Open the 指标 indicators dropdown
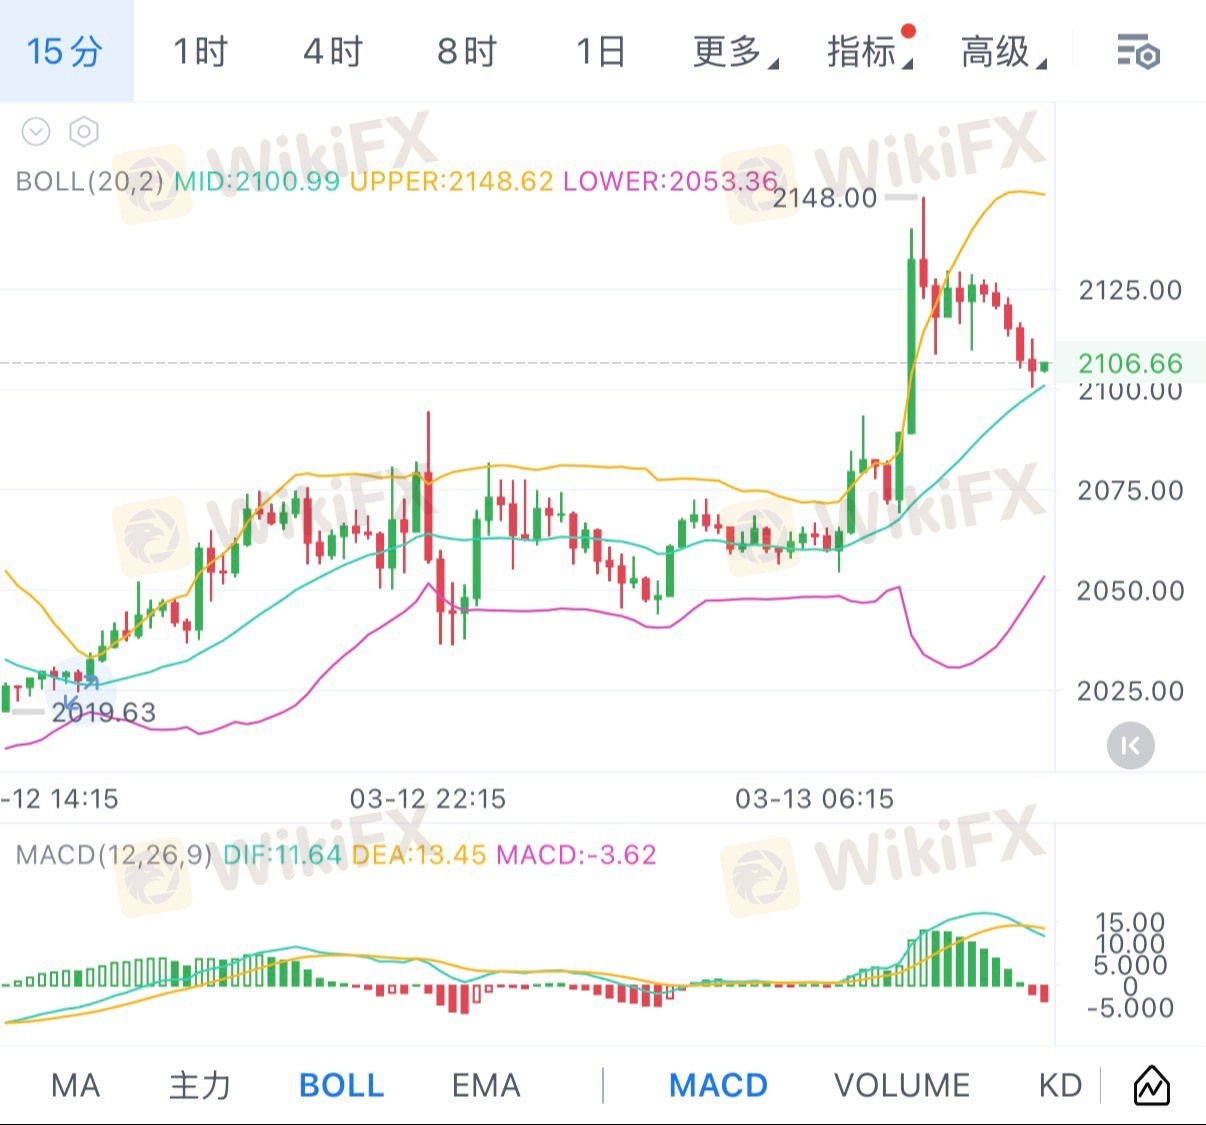Image resolution: width=1206 pixels, height=1125 pixels. [868, 52]
